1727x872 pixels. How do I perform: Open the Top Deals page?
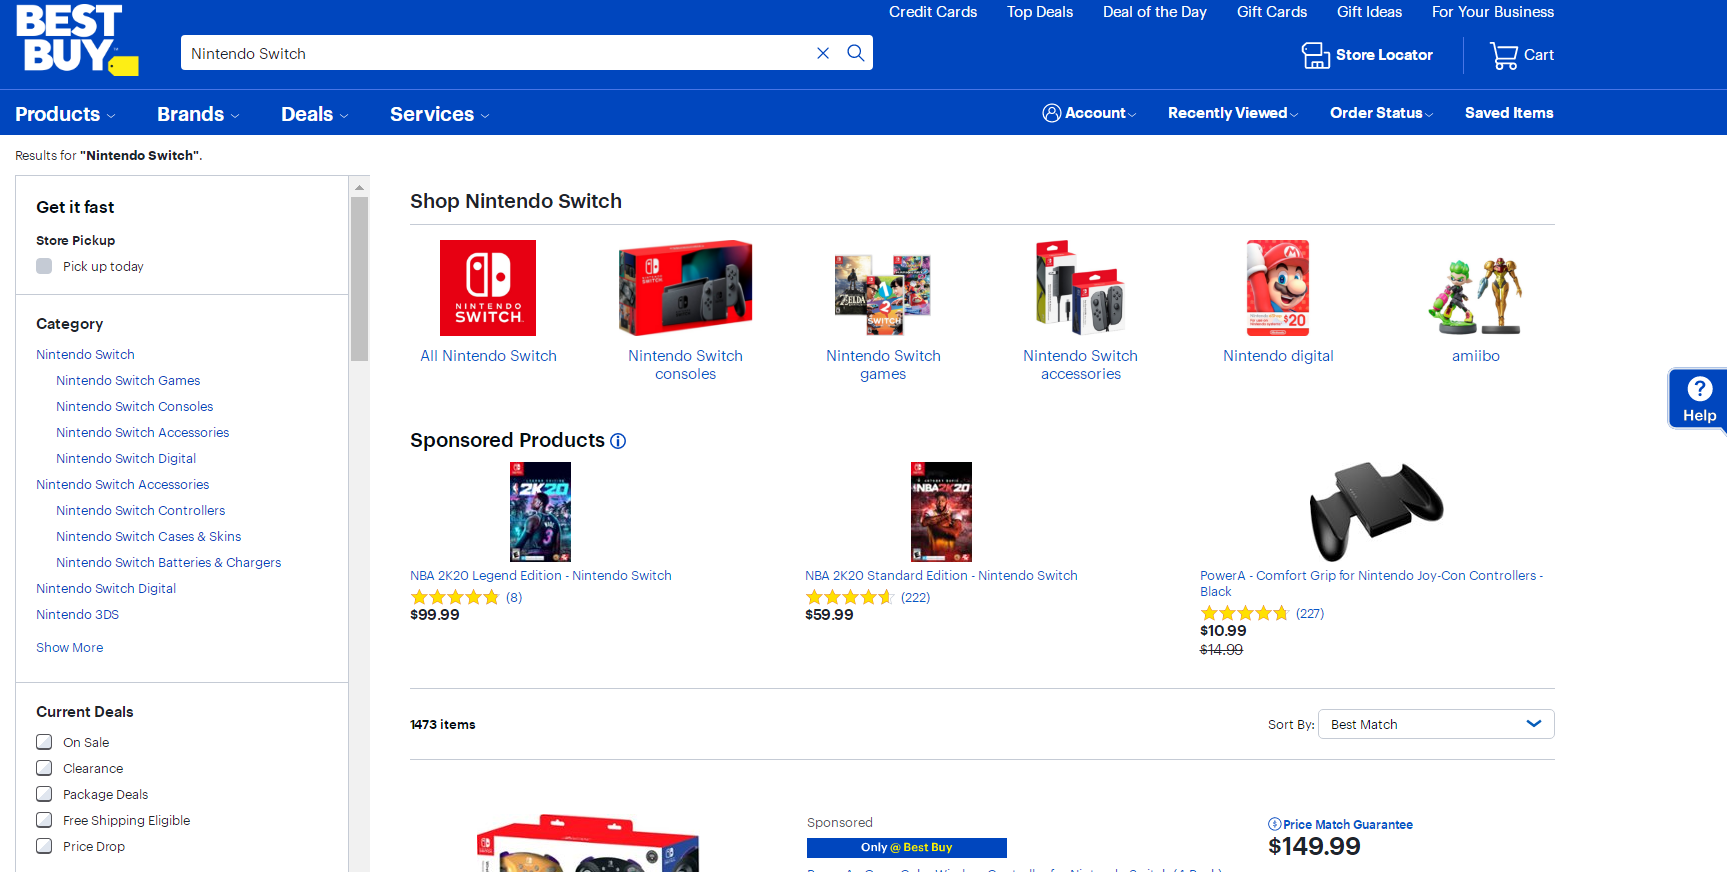1039,12
